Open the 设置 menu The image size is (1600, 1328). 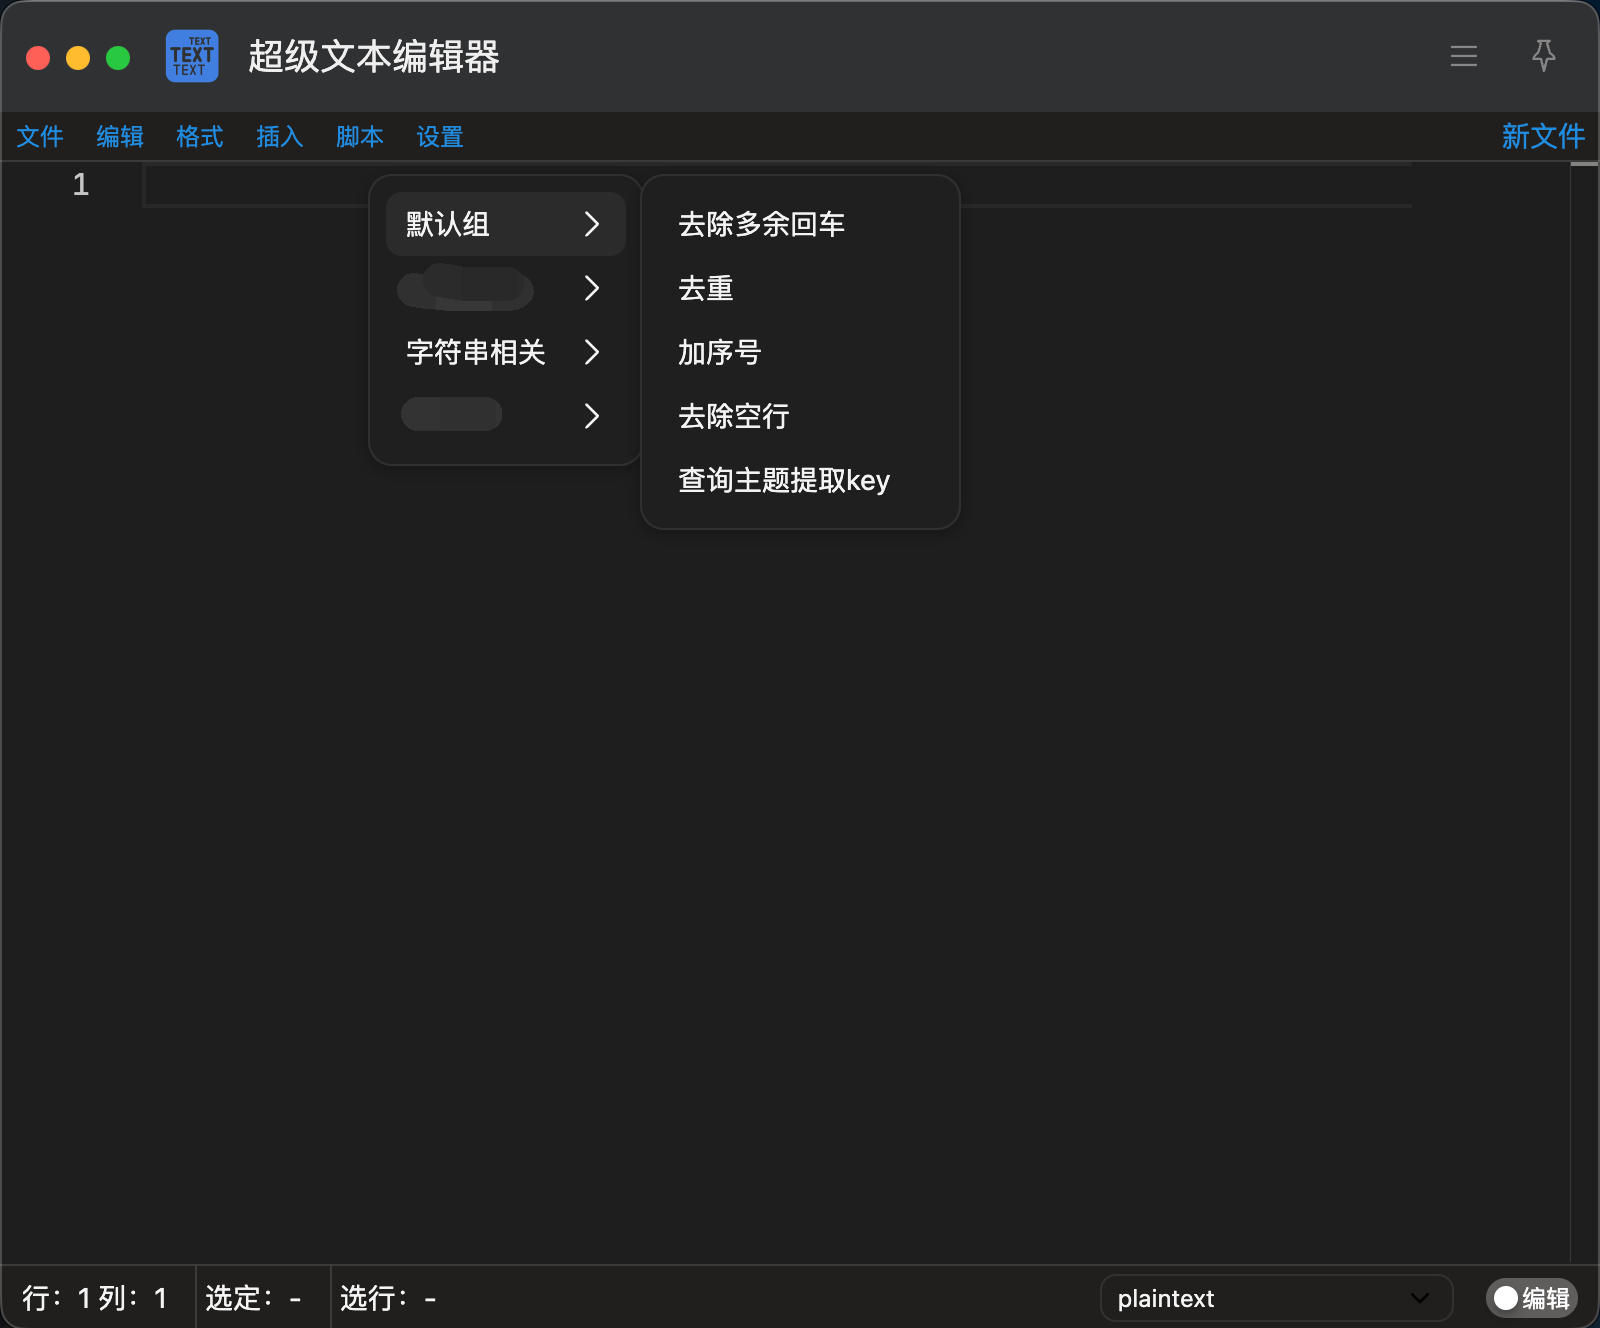tap(440, 136)
